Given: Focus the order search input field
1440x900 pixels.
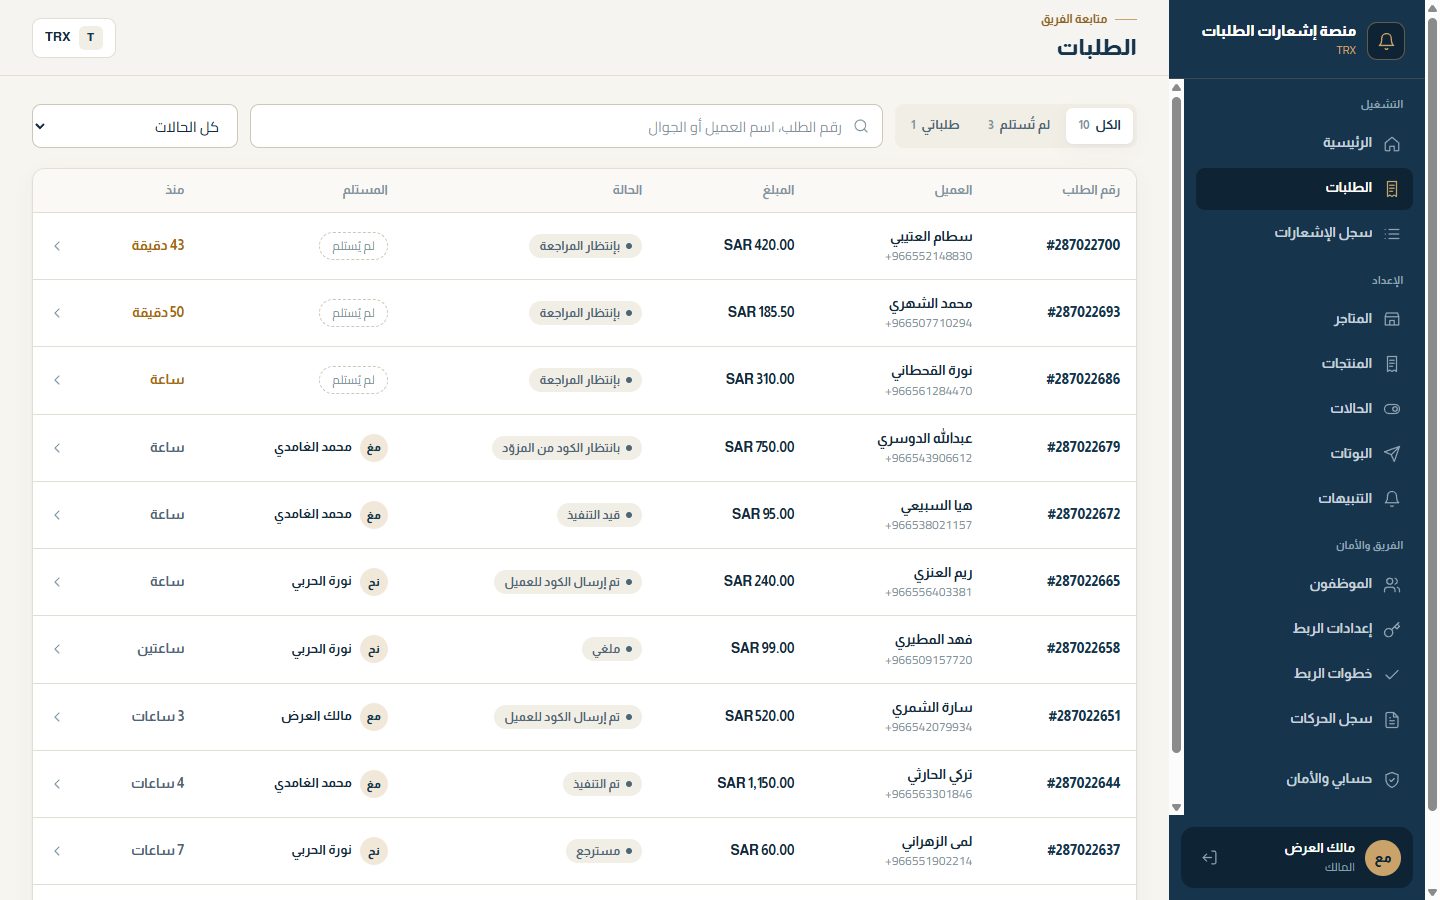Looking at the screenshot, I should point(566,126).
